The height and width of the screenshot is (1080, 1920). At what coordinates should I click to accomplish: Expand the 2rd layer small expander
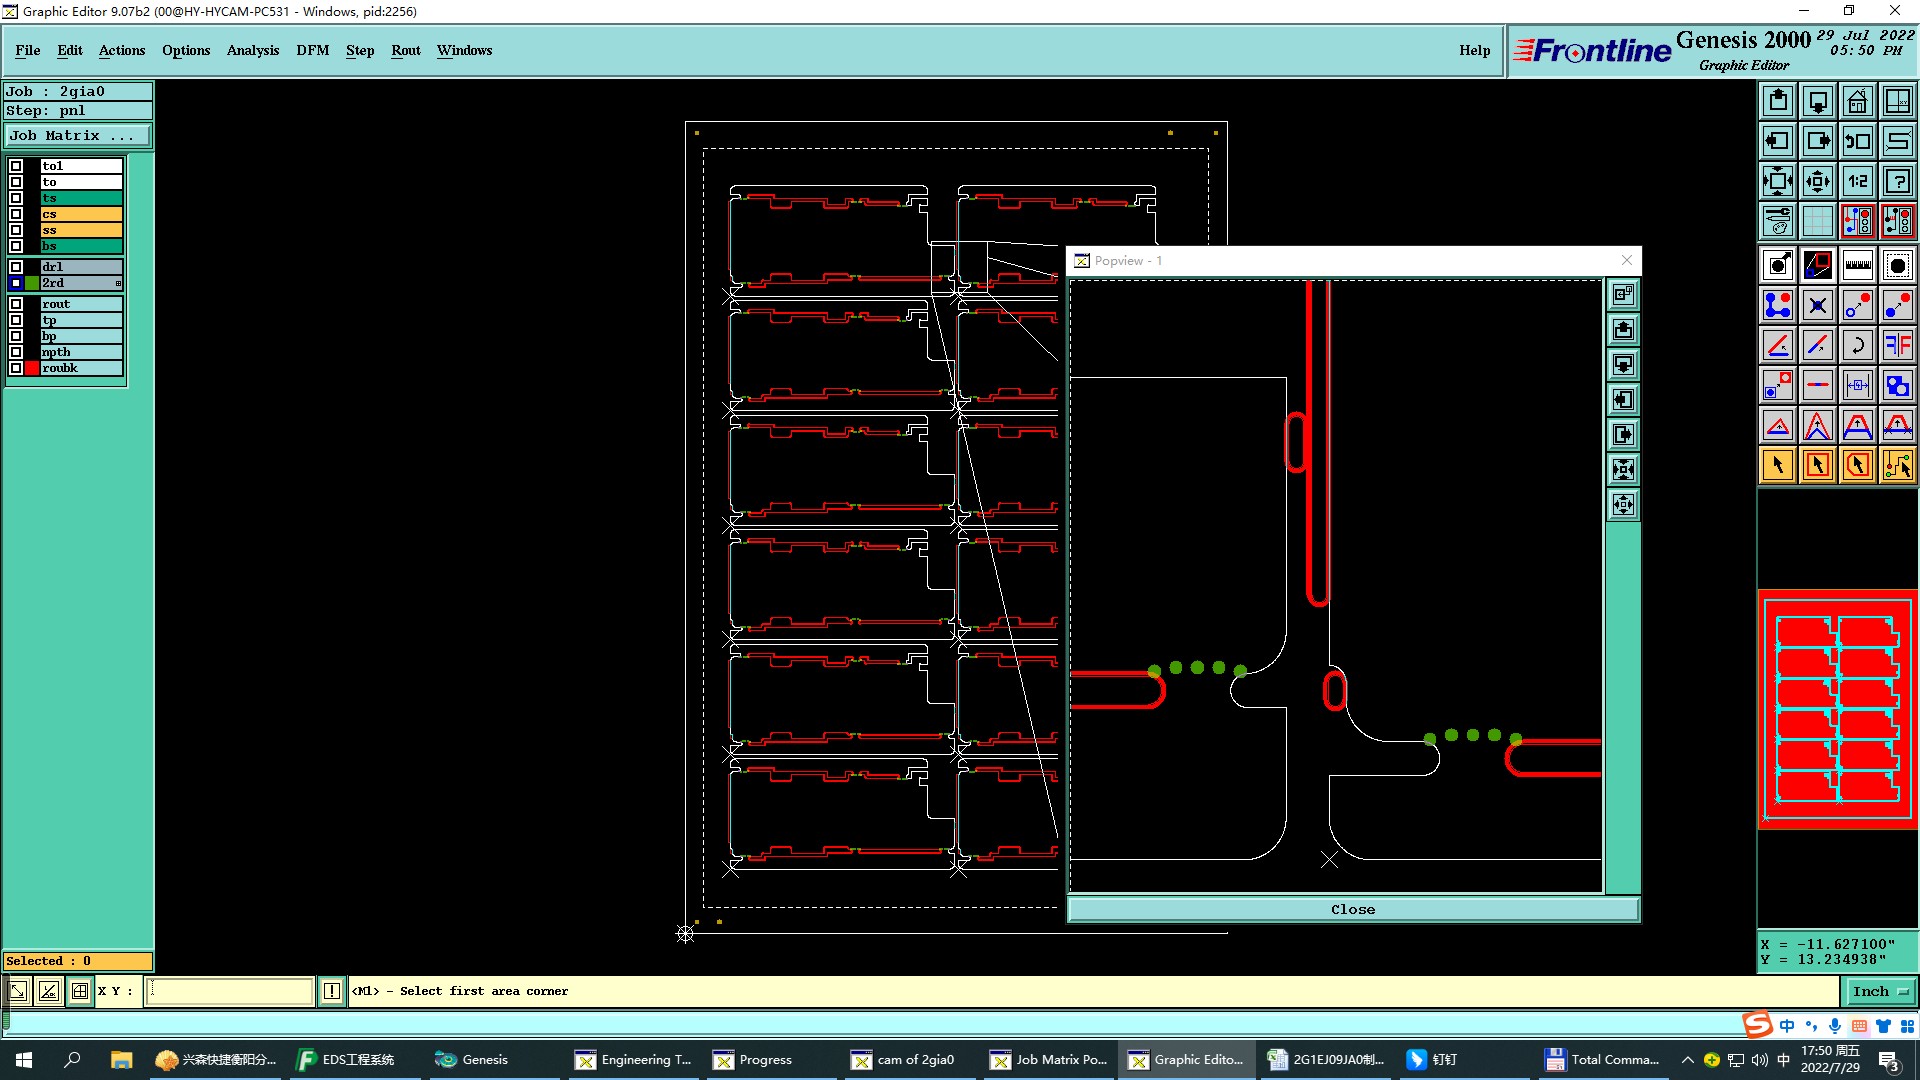click(118, 284)
